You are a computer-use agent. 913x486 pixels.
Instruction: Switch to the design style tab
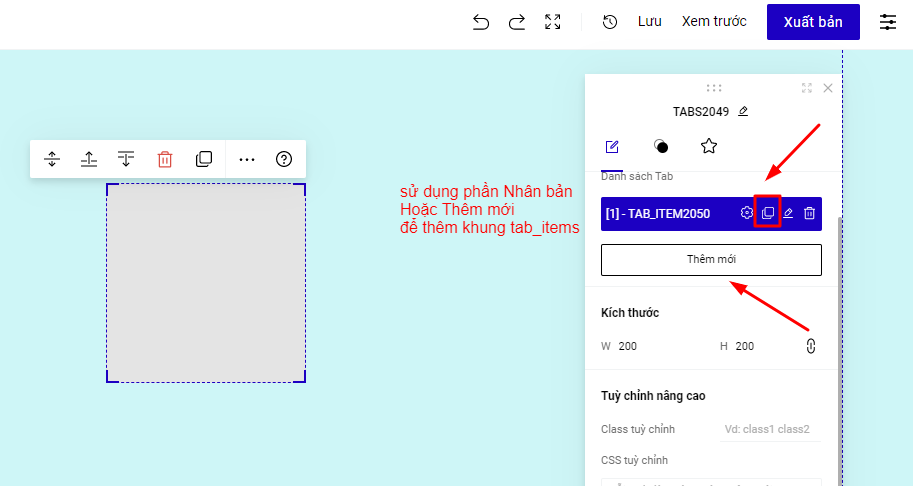coord(661,147)
